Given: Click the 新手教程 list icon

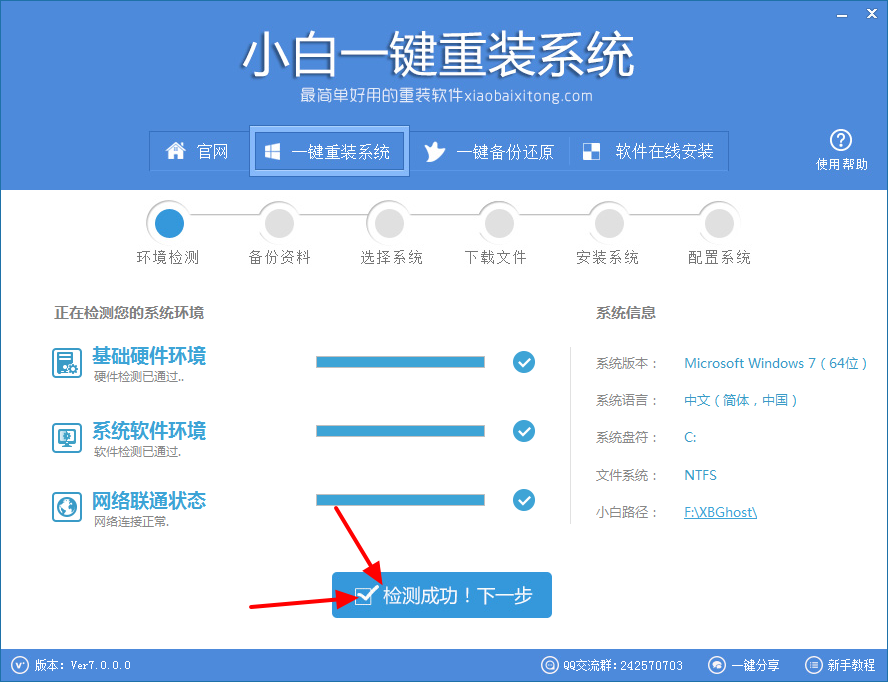Looking at the screenshot, I should click(813, 665).
